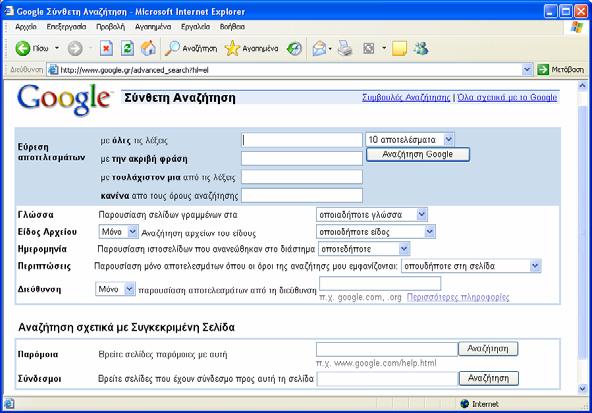Stop page loading with red X icon
This screenshot has height=413, width=592.
tap(106, 48)
